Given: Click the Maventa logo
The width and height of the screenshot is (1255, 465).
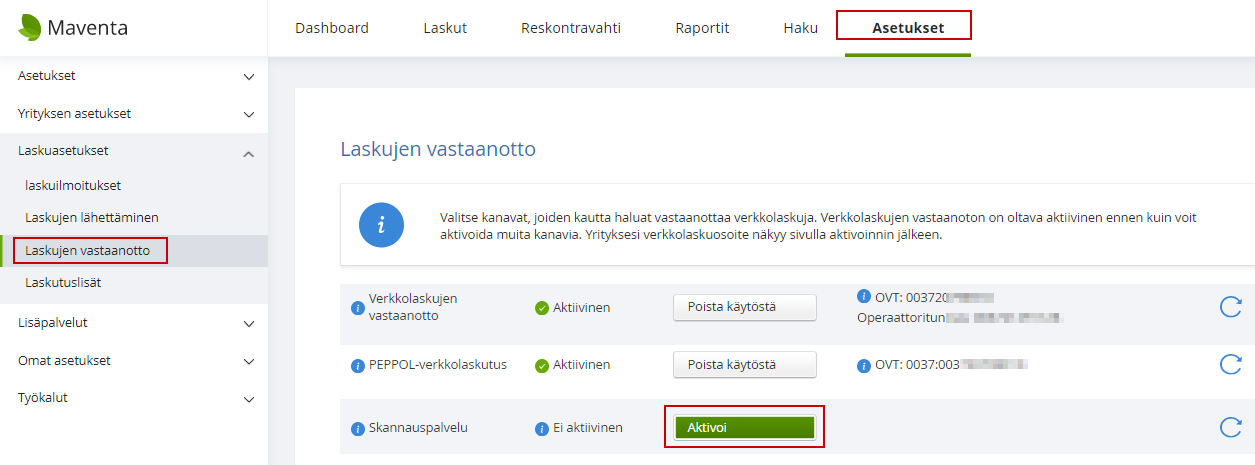Looking at the screenshot, I should coord(73,28).
